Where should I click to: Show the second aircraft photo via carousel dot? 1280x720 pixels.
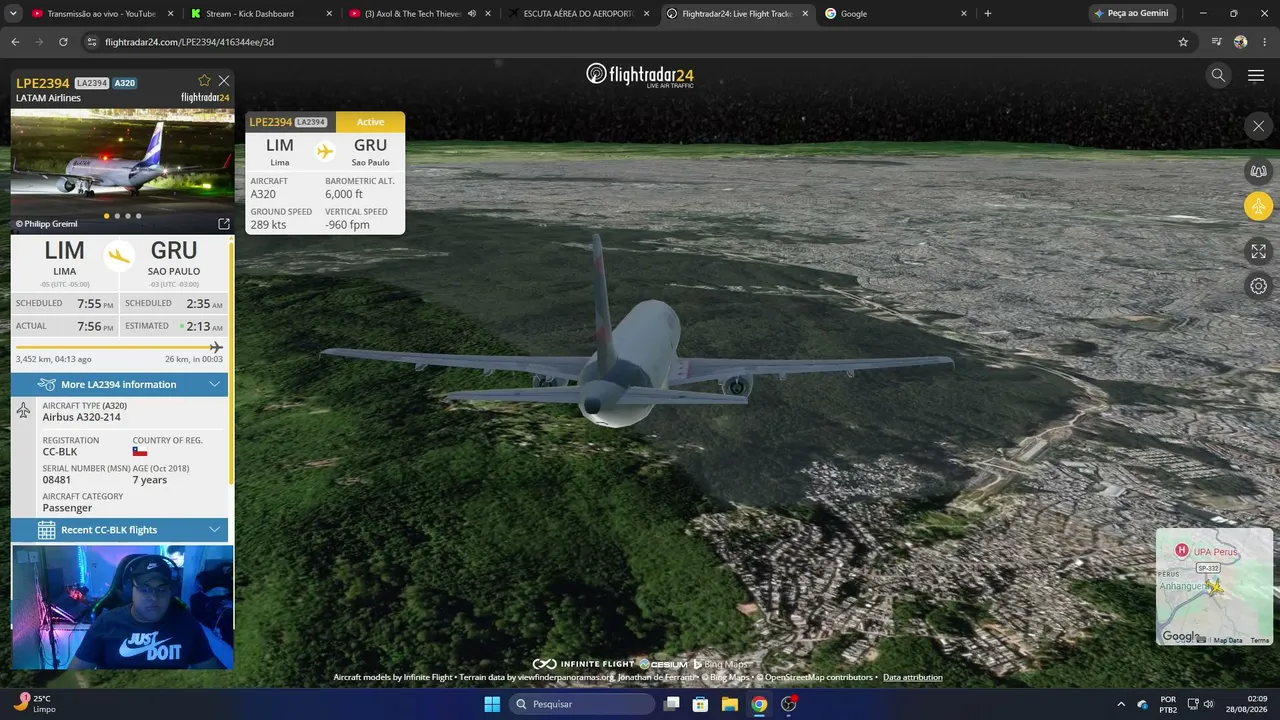click(x=117, y=216)
